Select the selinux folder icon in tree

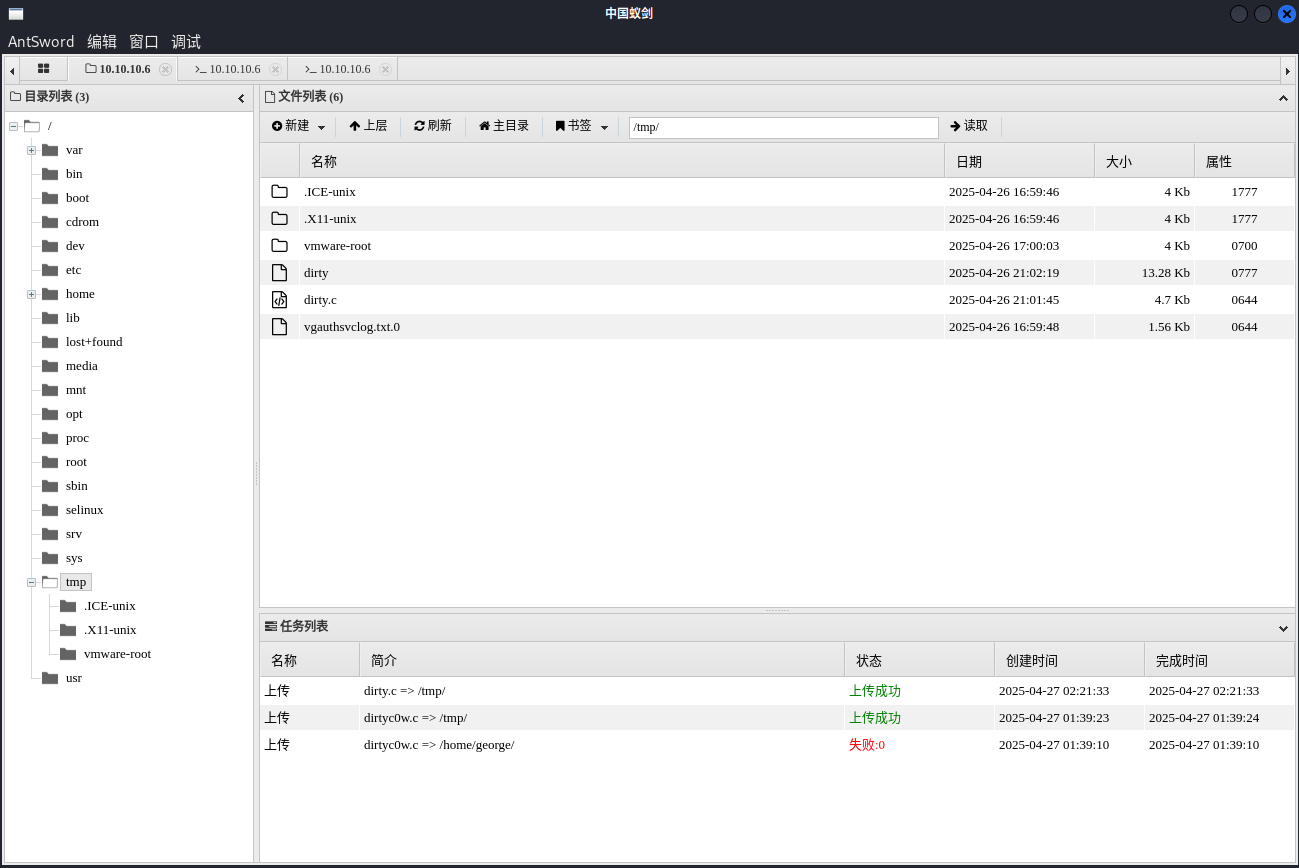pos(50,510)
